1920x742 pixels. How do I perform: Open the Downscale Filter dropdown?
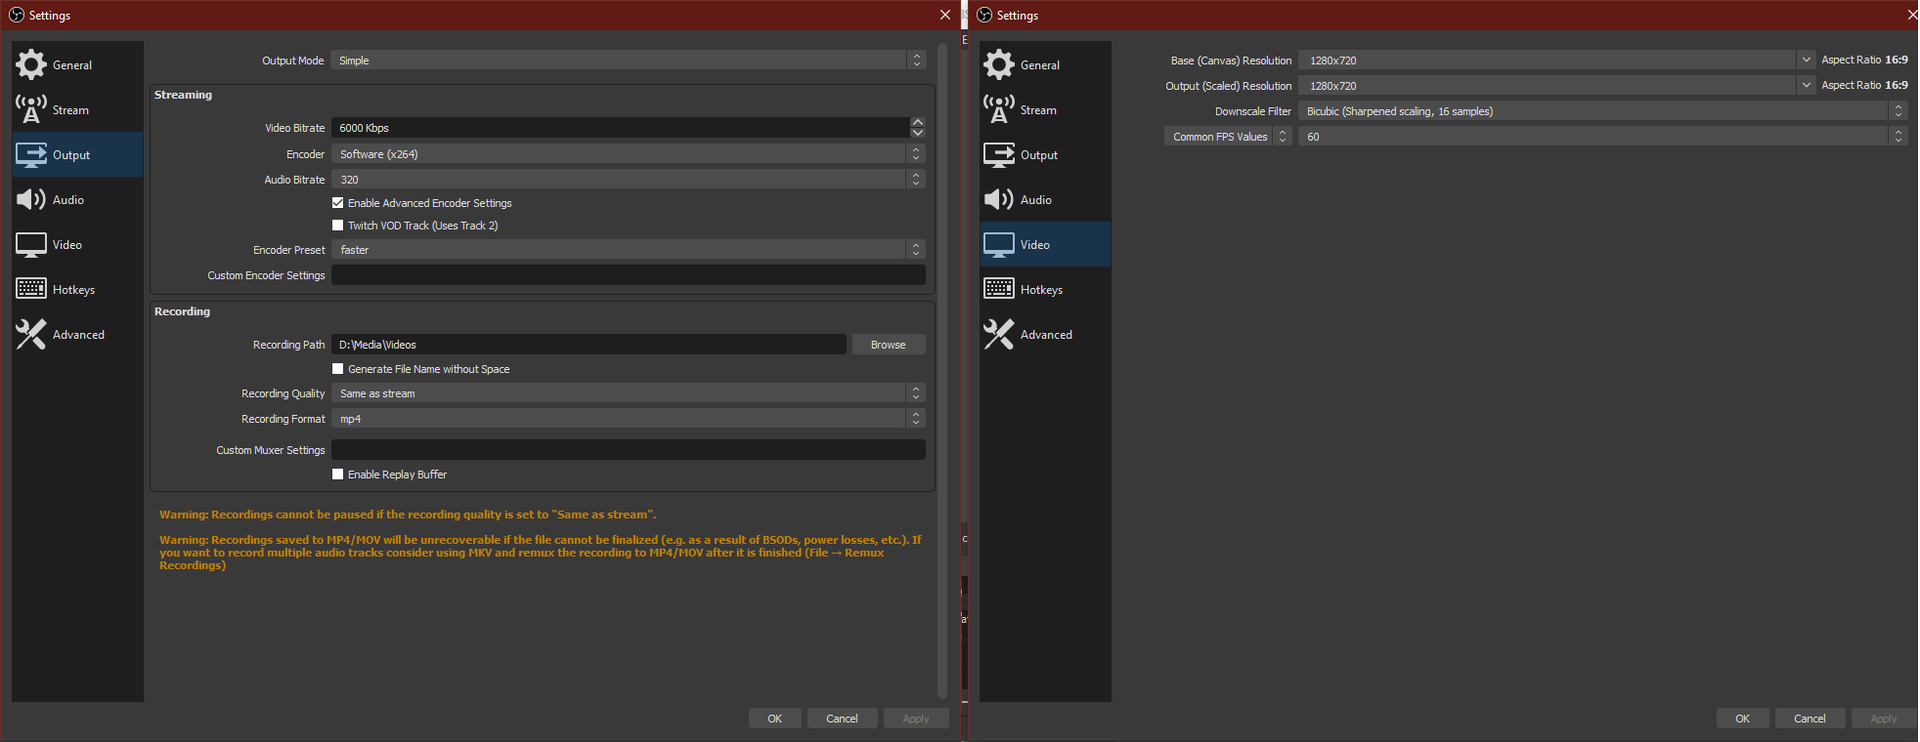1603,111
